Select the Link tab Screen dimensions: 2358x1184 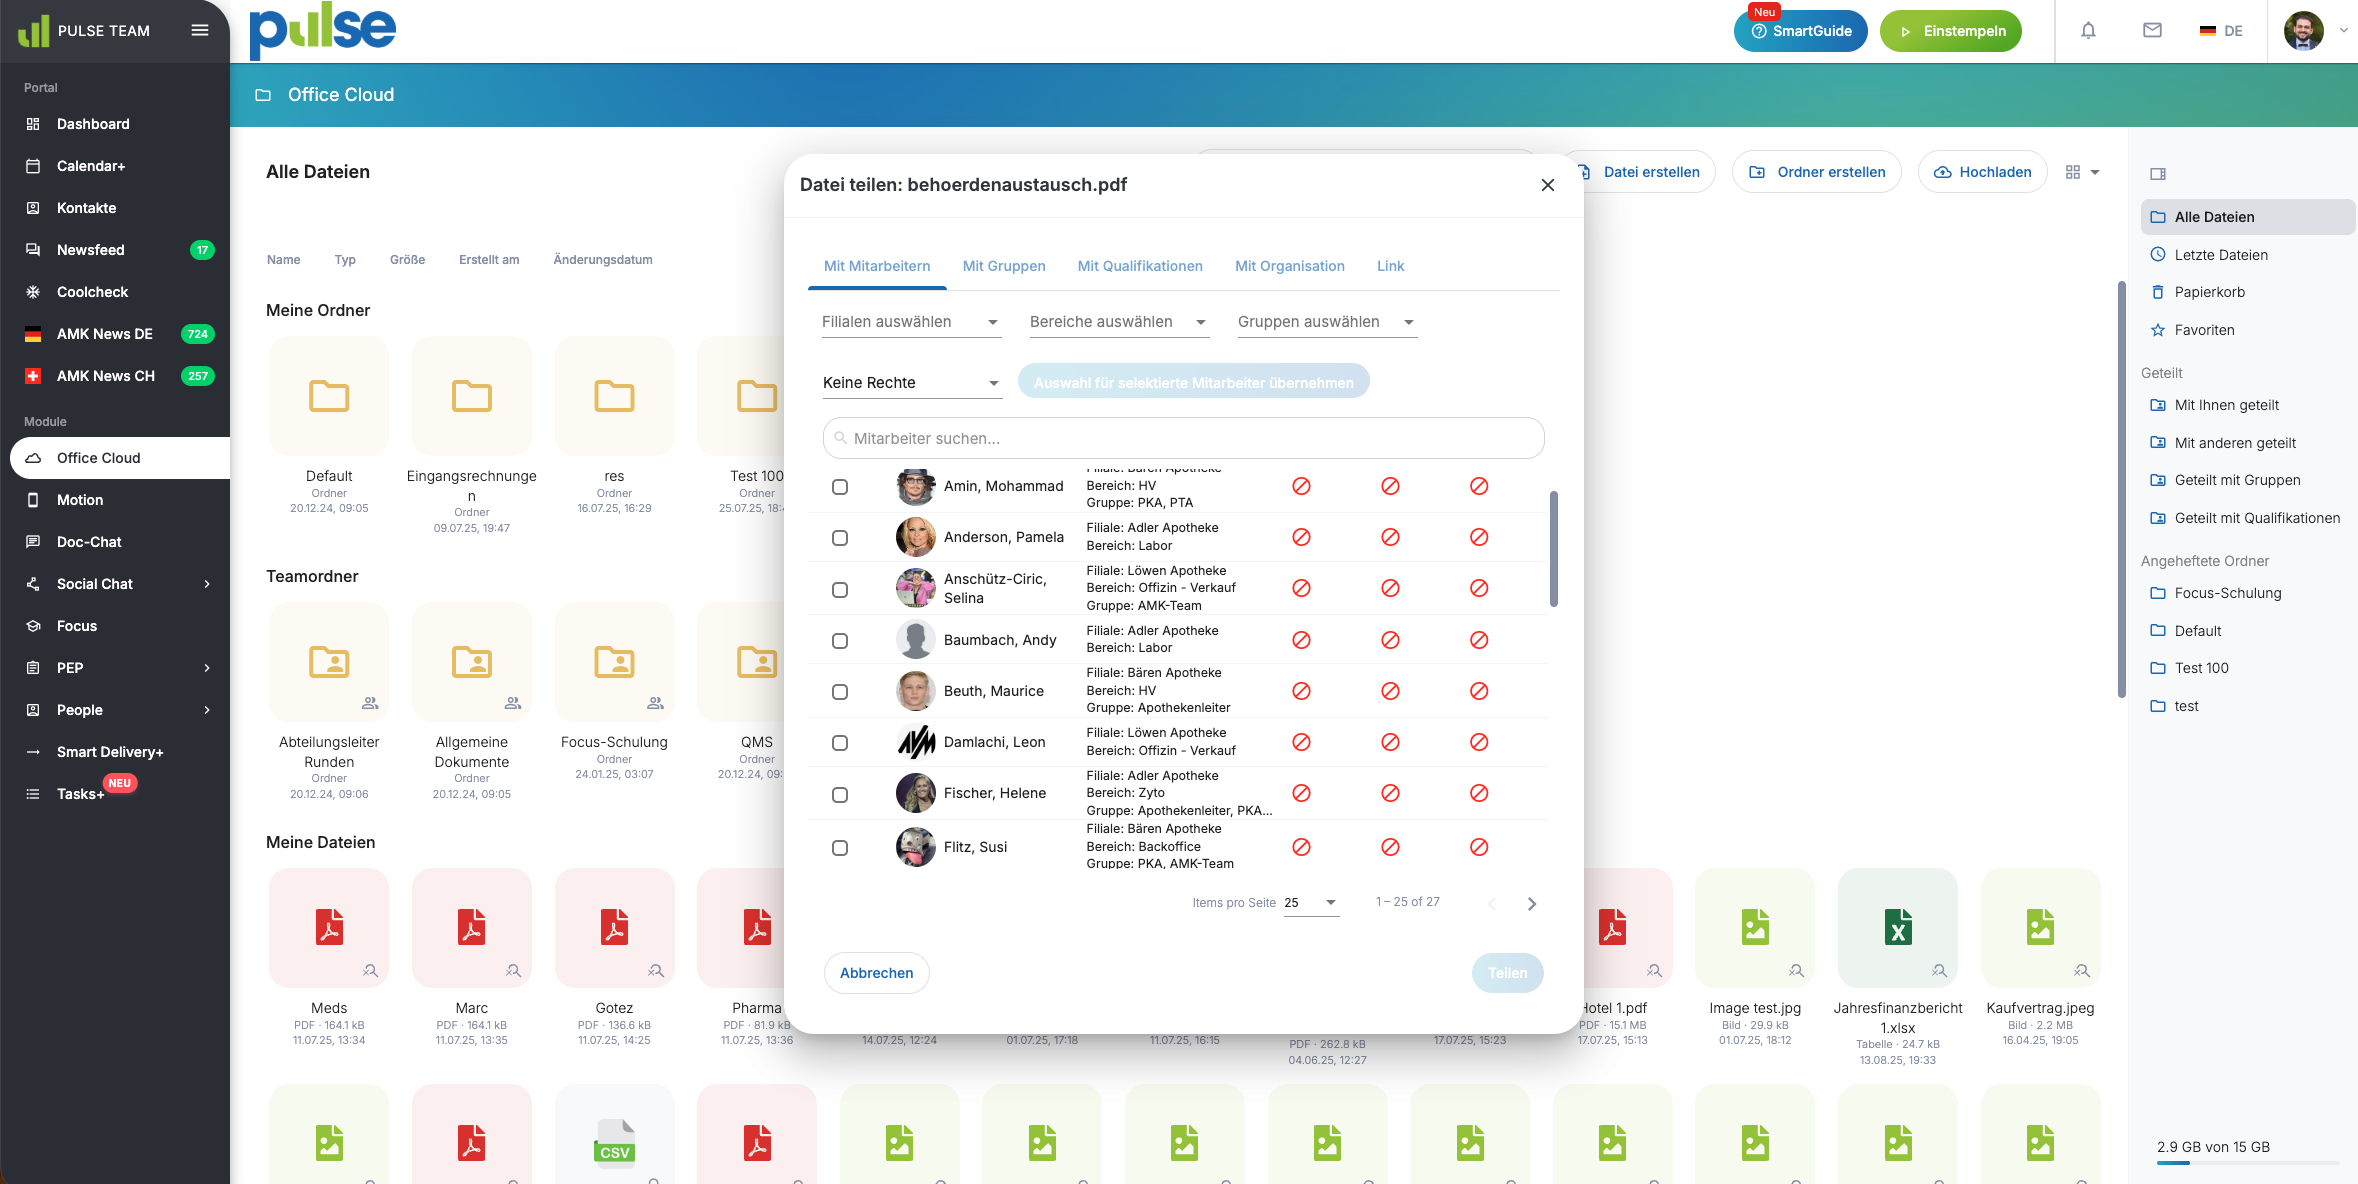[x=1390, y=266]
